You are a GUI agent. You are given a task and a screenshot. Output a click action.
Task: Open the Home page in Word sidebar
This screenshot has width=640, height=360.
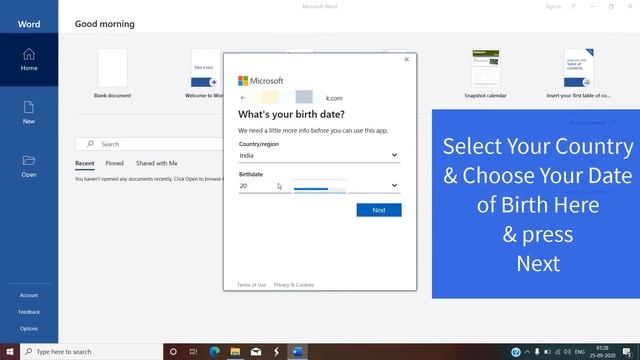pyautogui.click(x=29, y=60)
